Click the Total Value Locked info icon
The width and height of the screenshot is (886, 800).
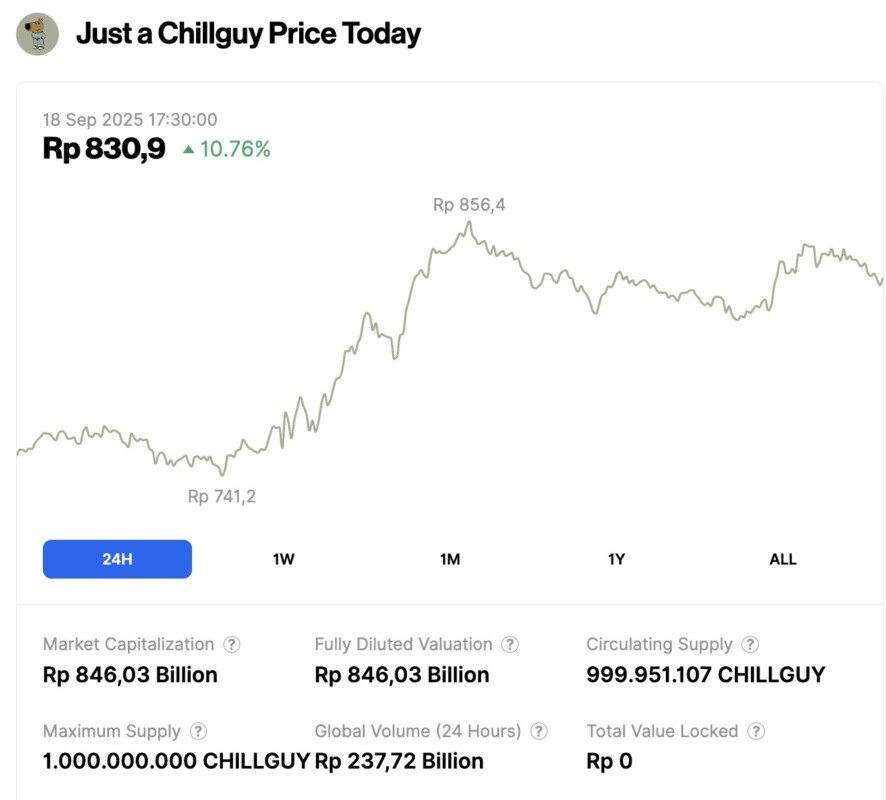pos(756,732)
